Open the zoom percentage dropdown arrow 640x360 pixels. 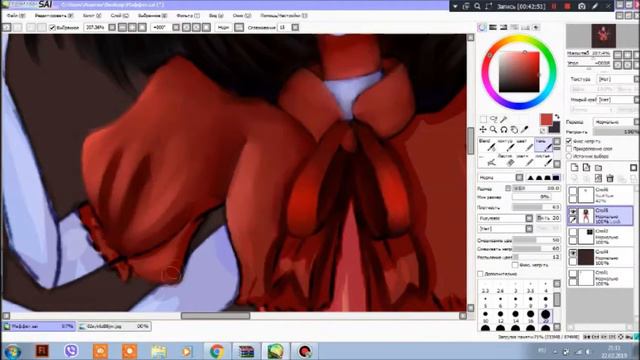tap(112, 27)
